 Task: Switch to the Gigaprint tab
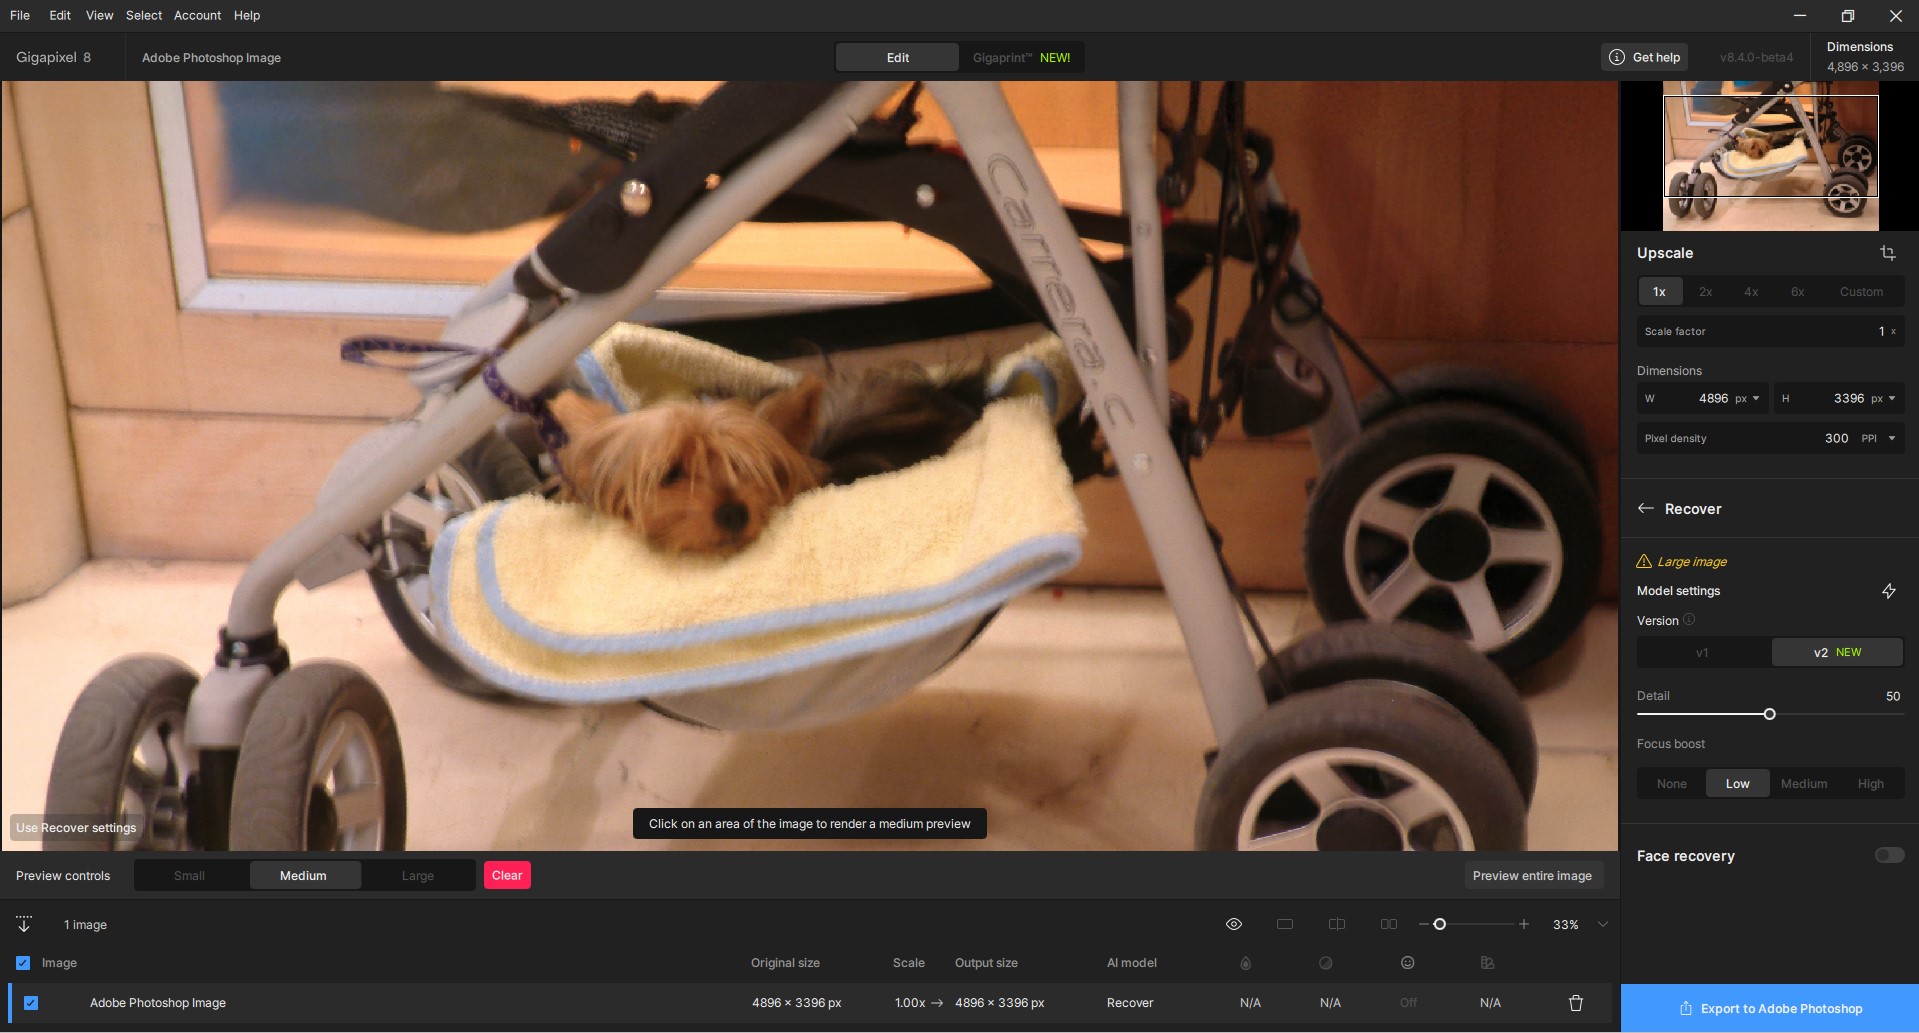pyautogui.click(x=1020, y=58)
